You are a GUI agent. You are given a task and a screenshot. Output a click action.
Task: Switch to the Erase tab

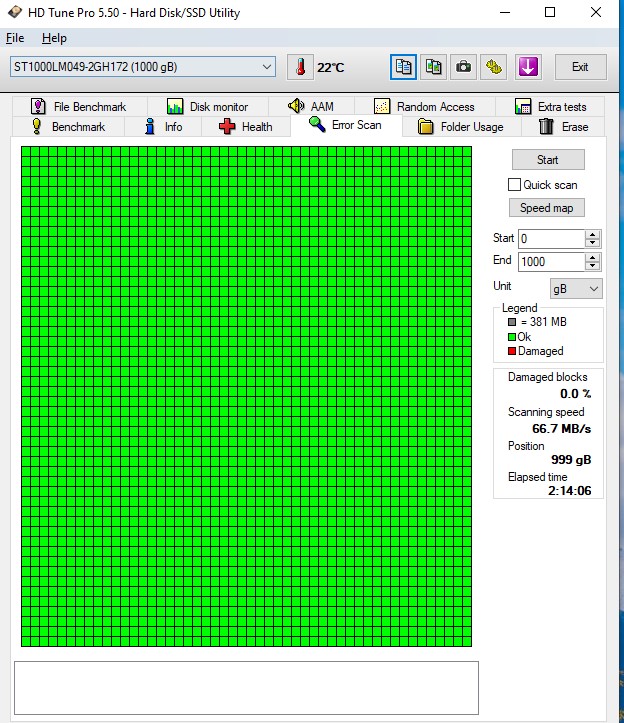pos(564,126)
